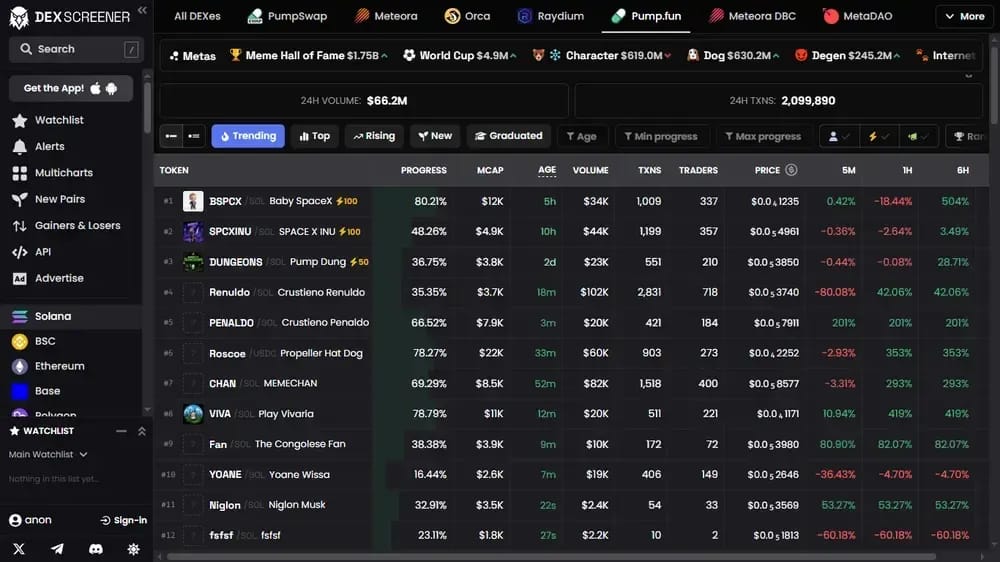Toggle the megaphone ads filter checkbox

[918, 136]
